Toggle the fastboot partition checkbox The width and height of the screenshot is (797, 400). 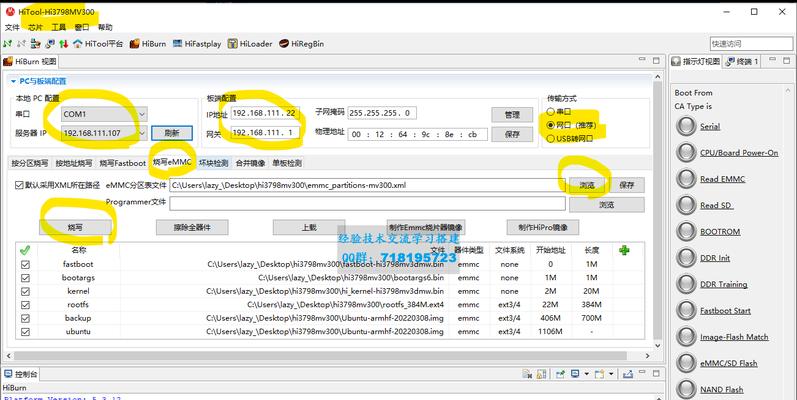25,265
